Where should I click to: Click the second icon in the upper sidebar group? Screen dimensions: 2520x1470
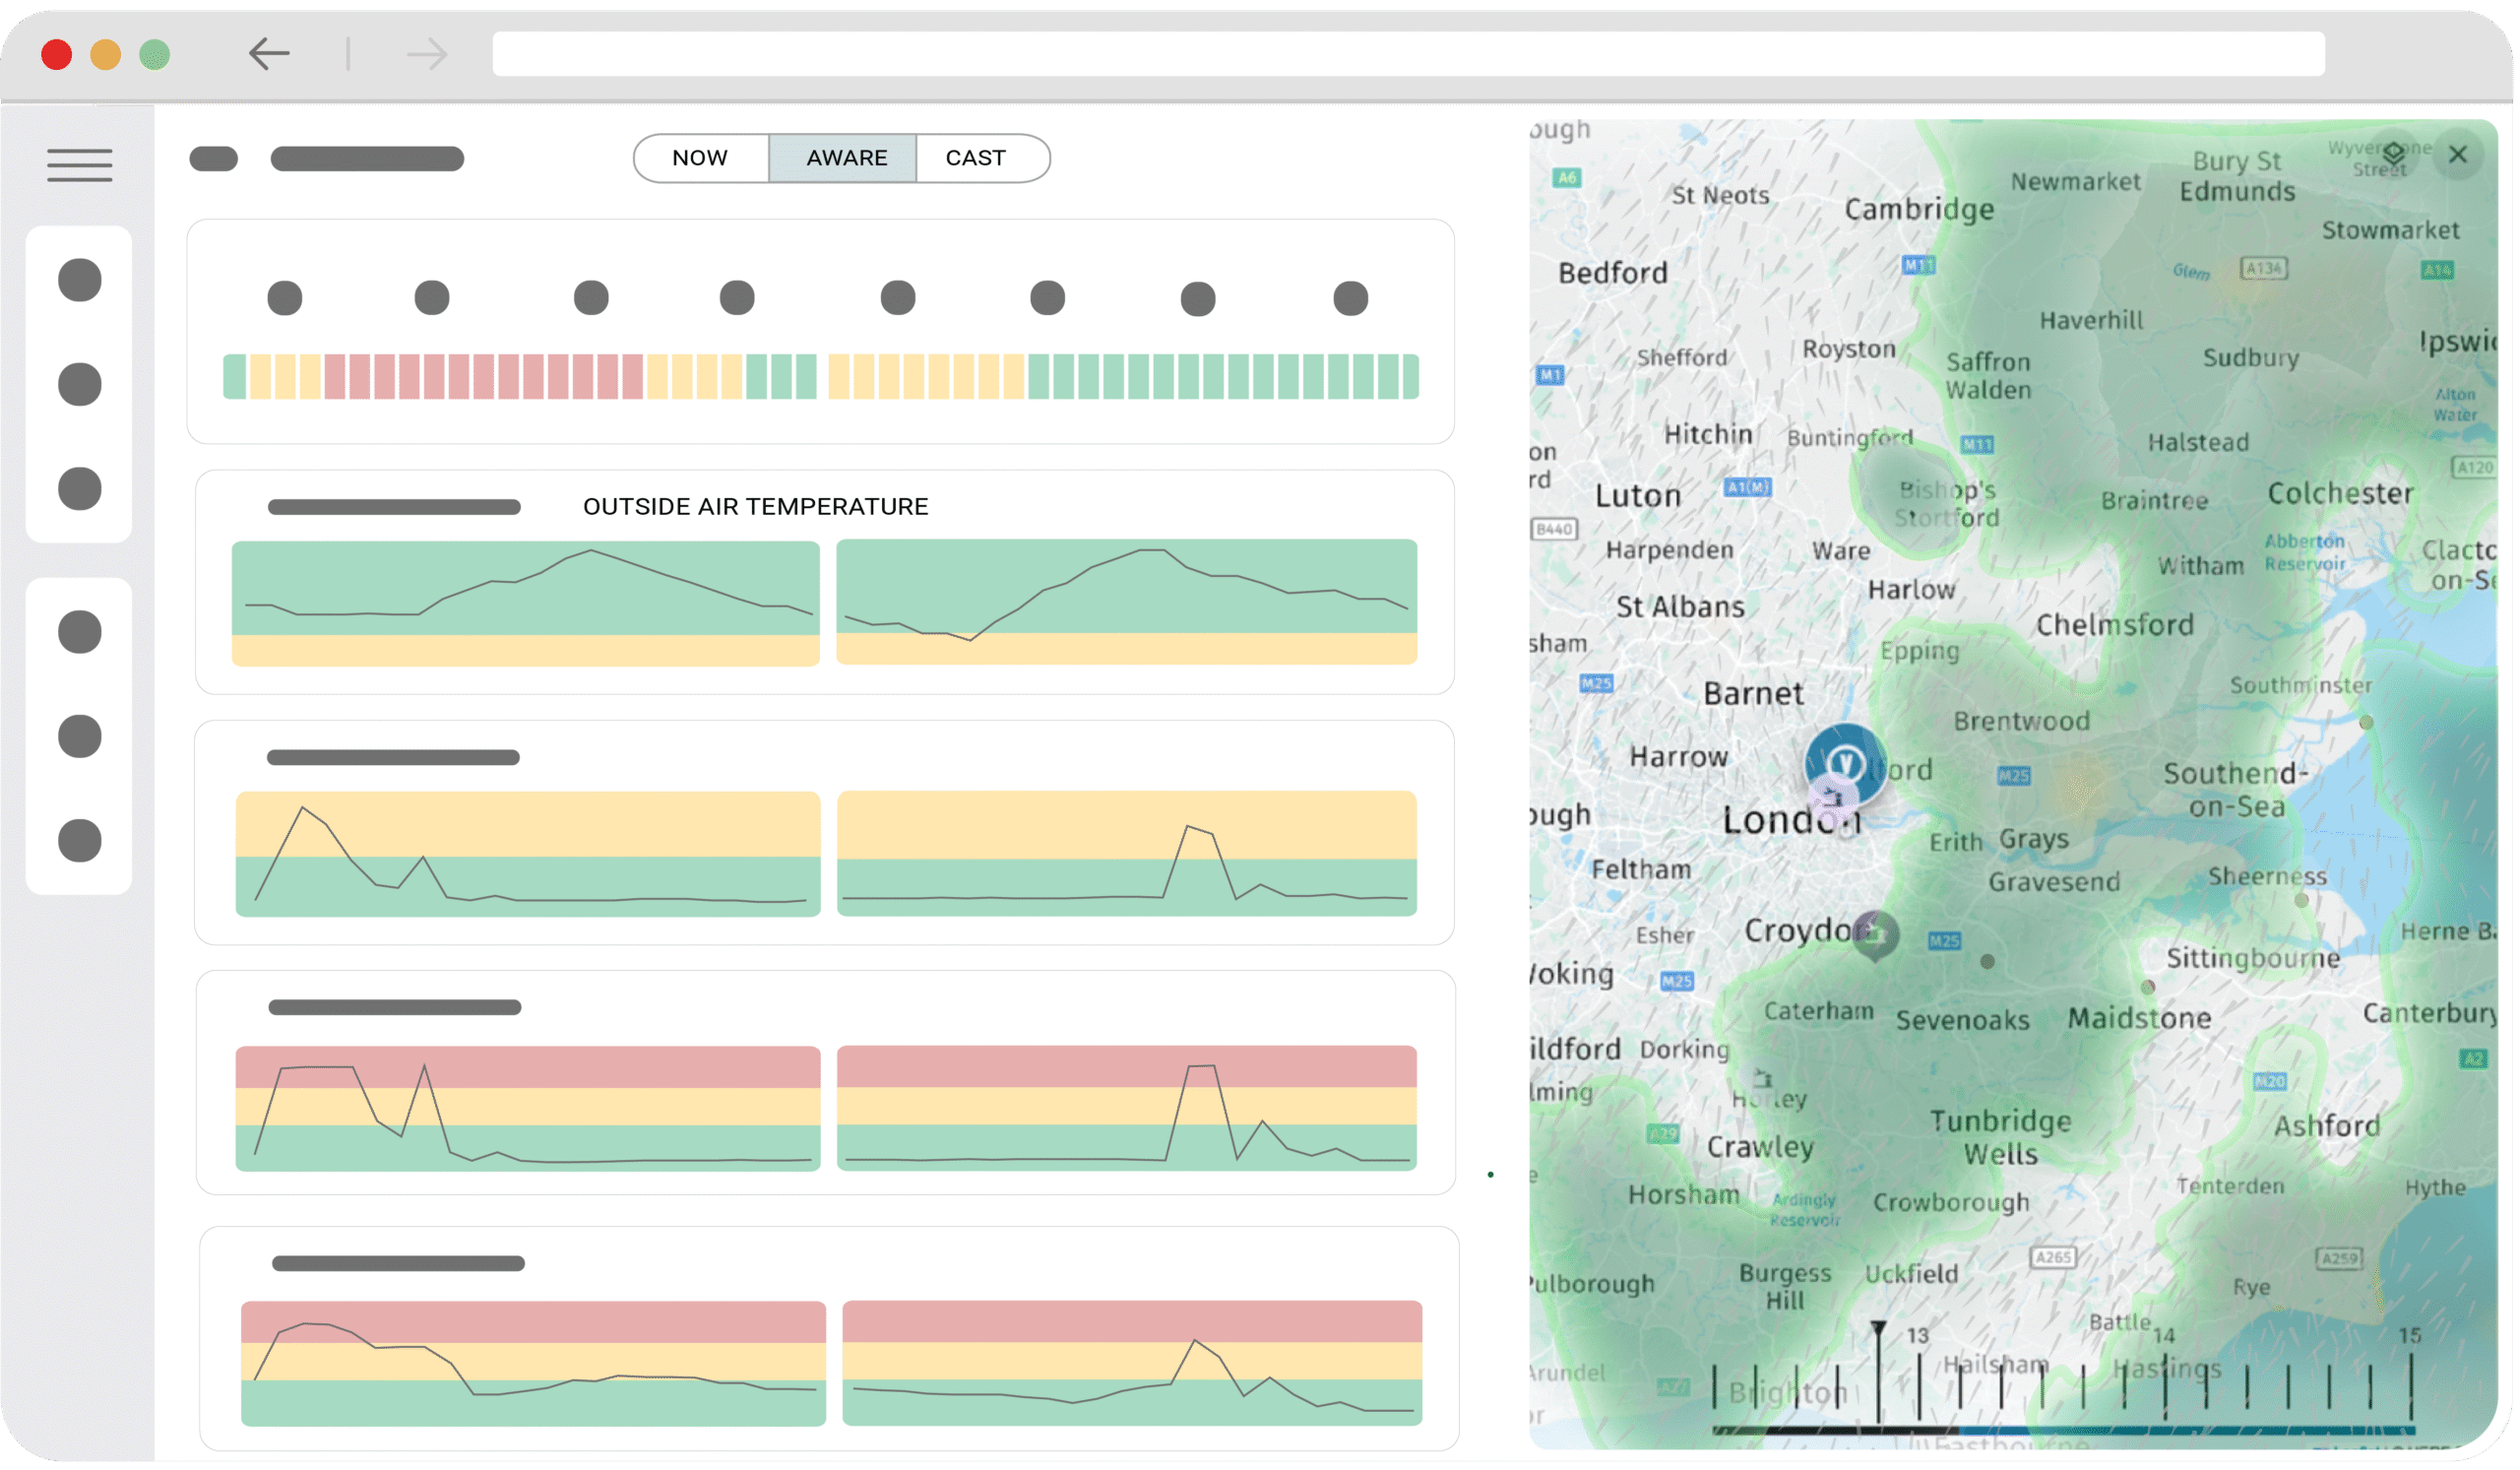[78, 384]
